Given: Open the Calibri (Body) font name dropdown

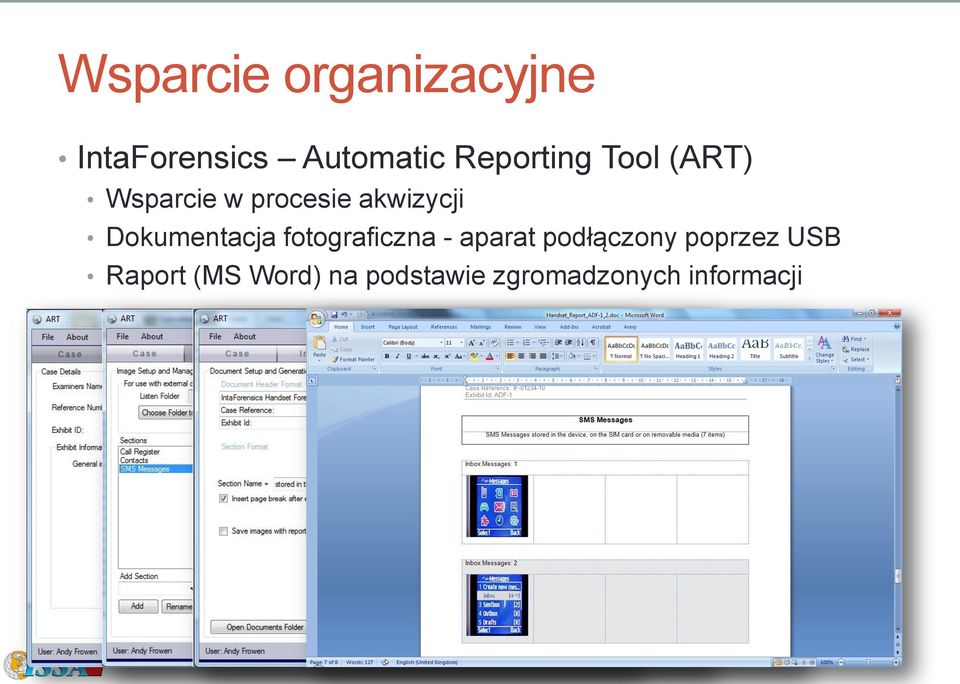Looking at the screenshot, I should coord(441,343).
